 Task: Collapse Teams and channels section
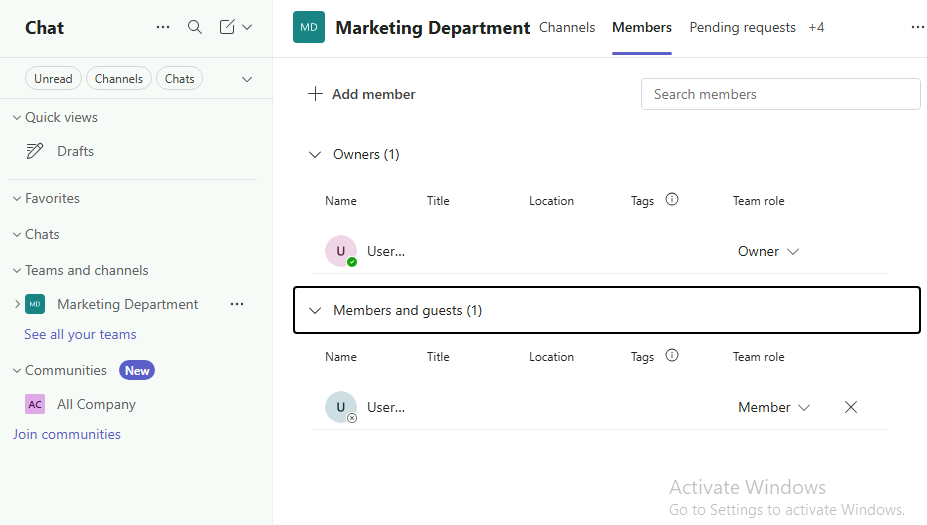point(17,271)
